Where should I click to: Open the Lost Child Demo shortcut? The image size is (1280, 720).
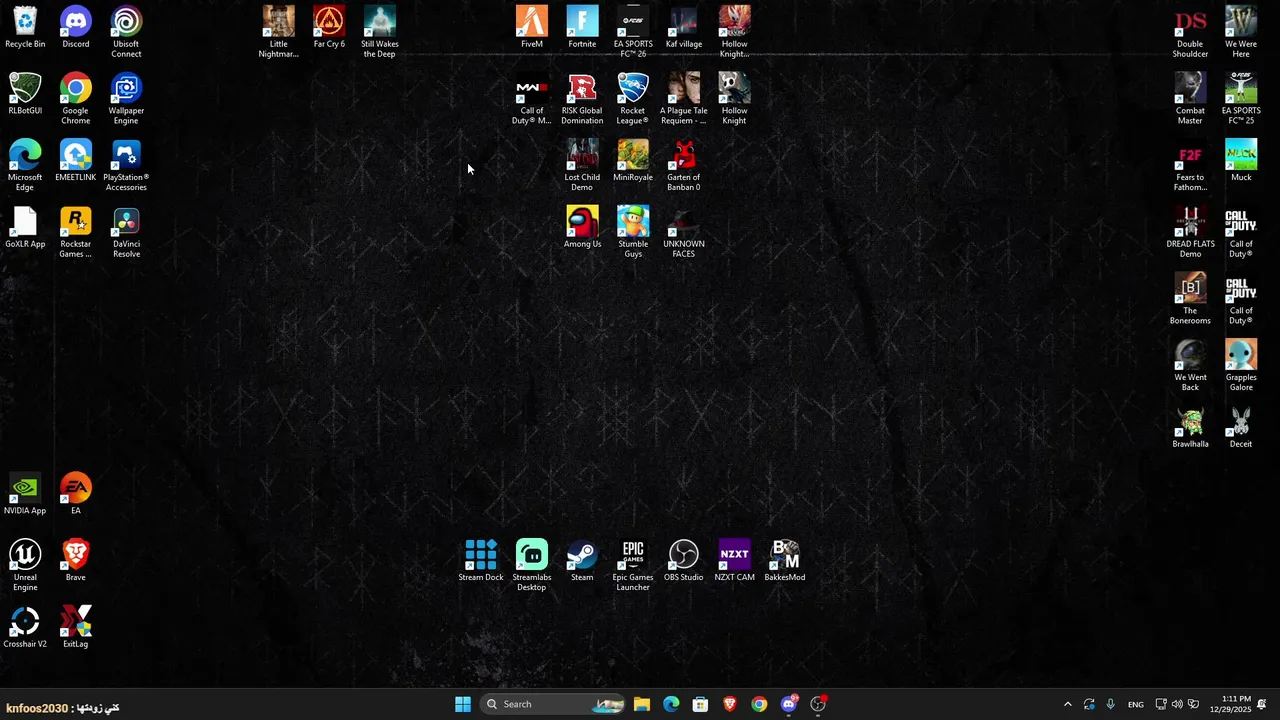tap(582, 166)
